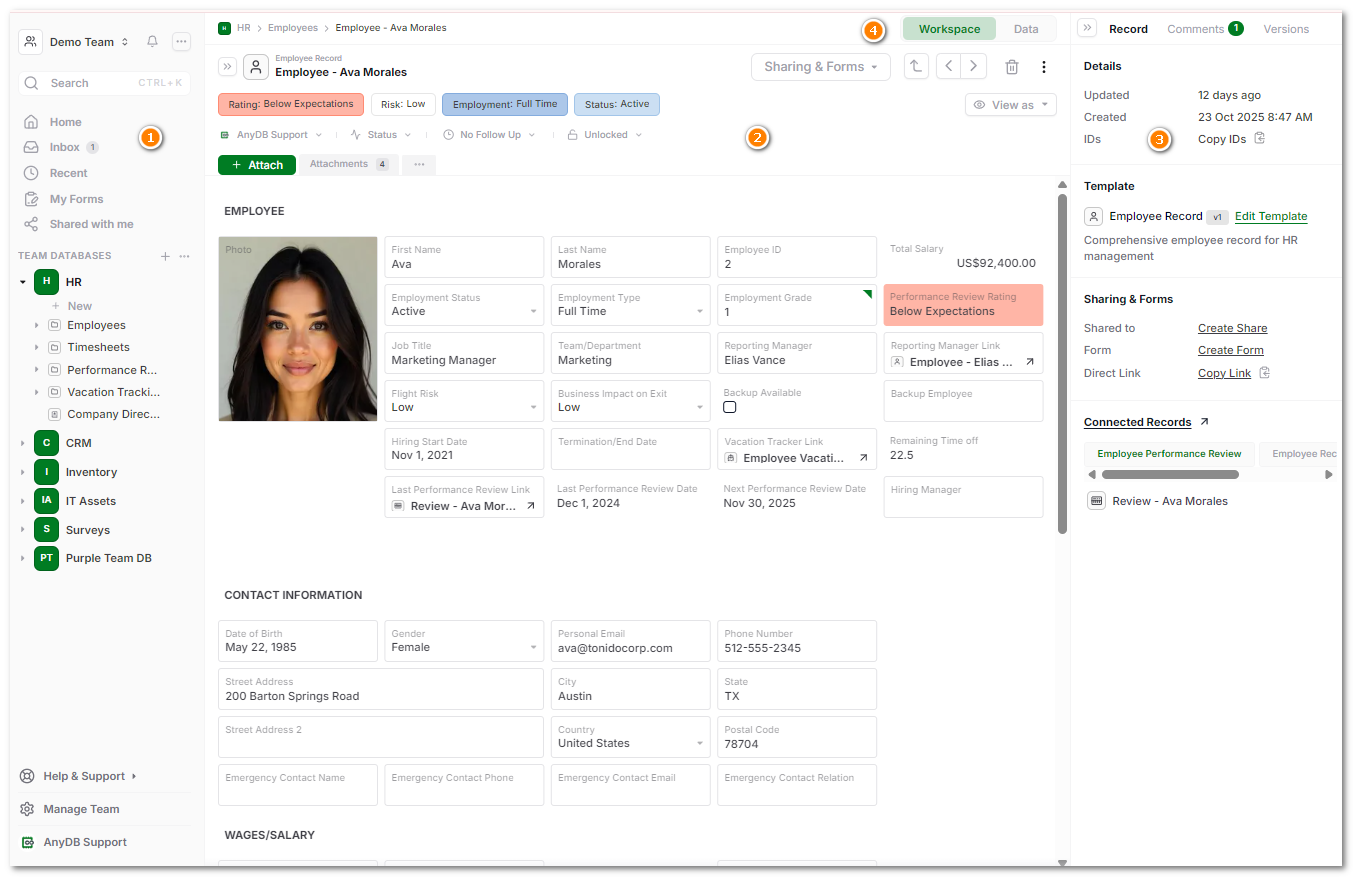Click the green Attach button
This screenshot has width=1353, height=877.
[x=256, y=165]
